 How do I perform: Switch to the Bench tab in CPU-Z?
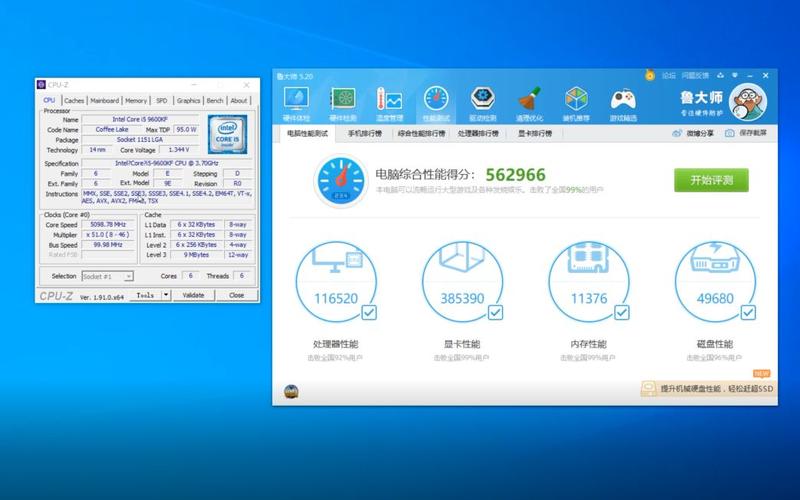coord(215,101)
